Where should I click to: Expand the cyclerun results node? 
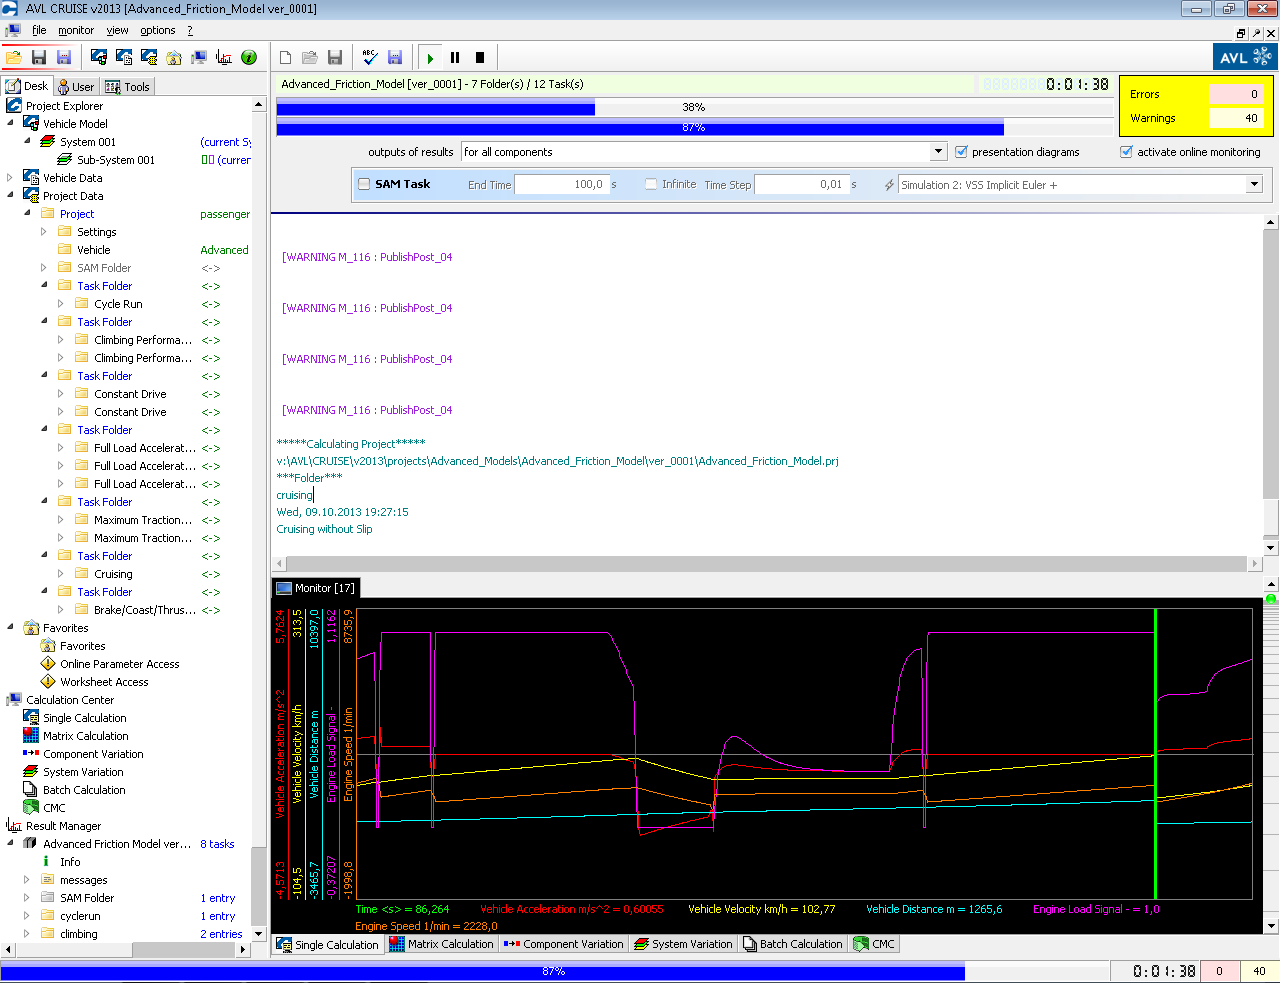(27, 916)
